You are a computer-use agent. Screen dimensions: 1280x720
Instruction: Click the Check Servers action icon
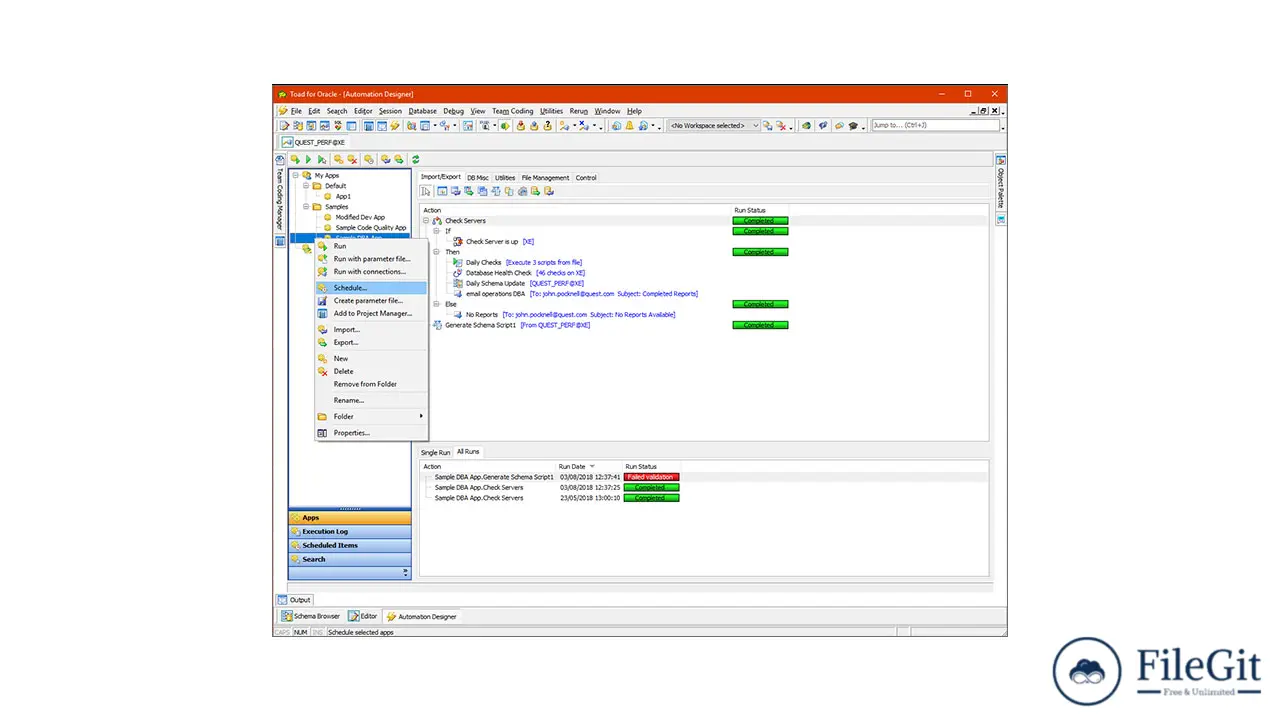pyautogui.click(x=437, y=221)
